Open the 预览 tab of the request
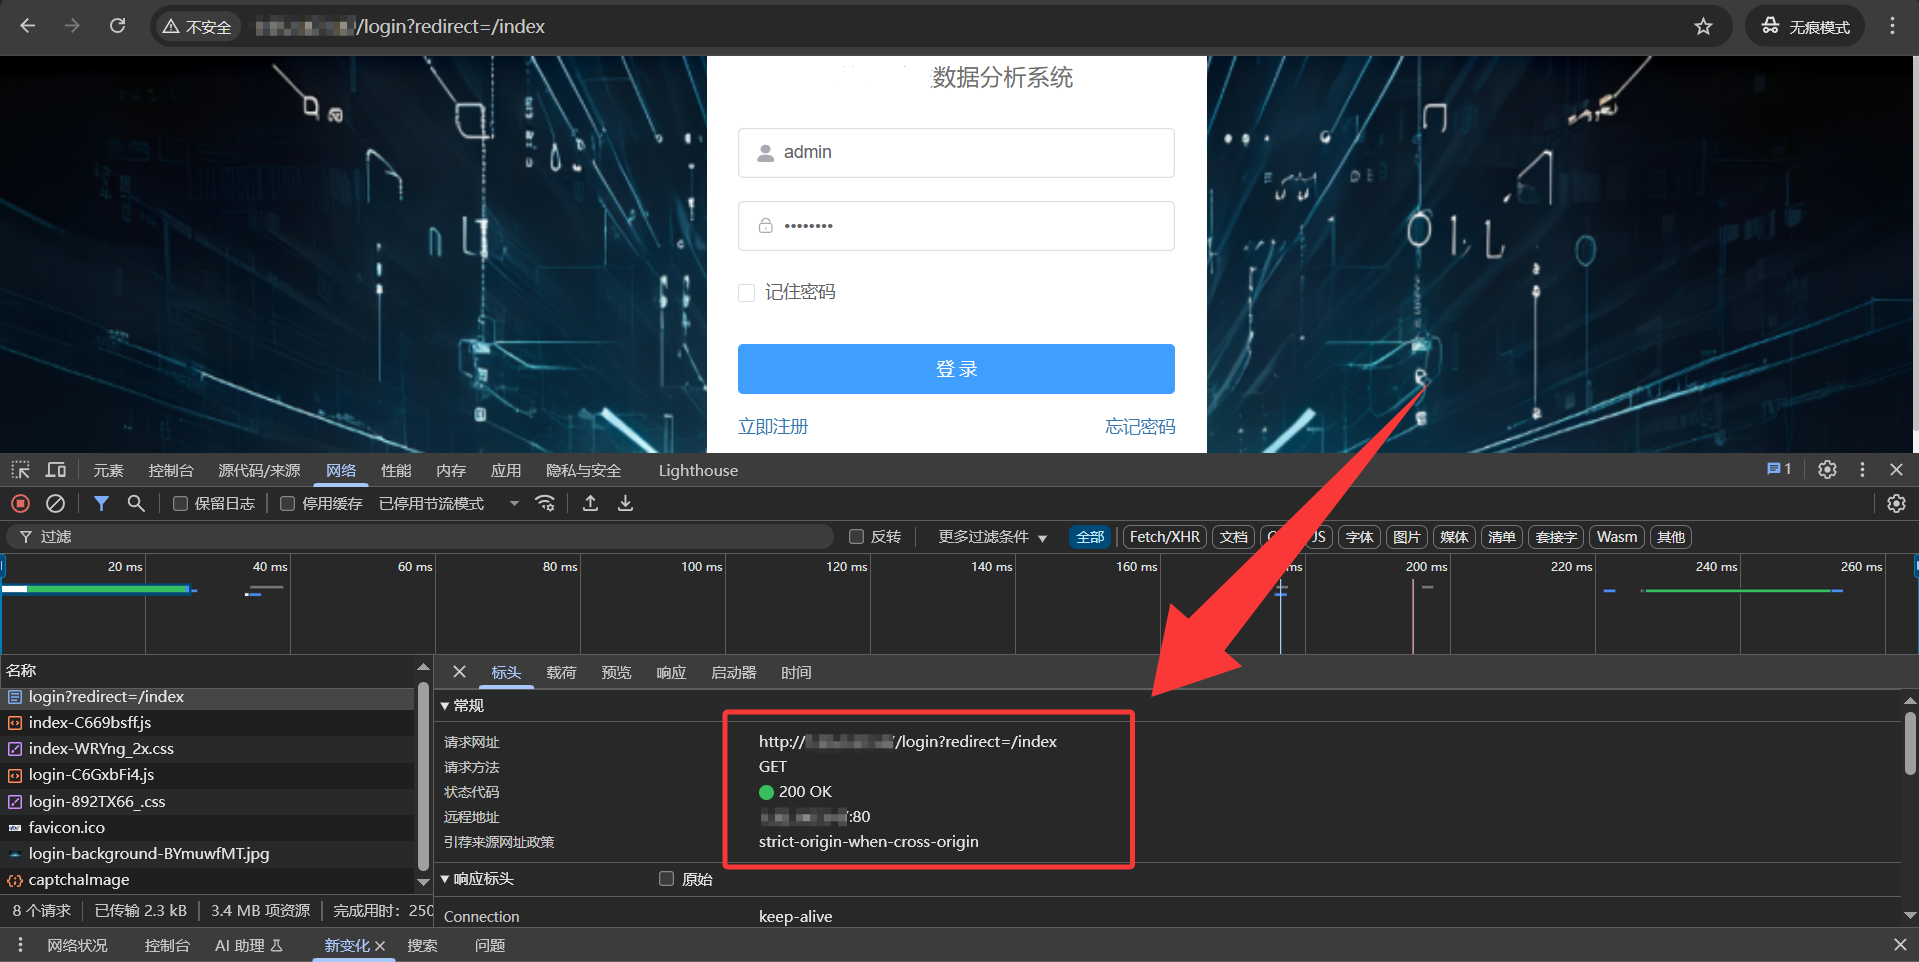This screenshot has height=962, width=1919. click(x=616, y=672)
